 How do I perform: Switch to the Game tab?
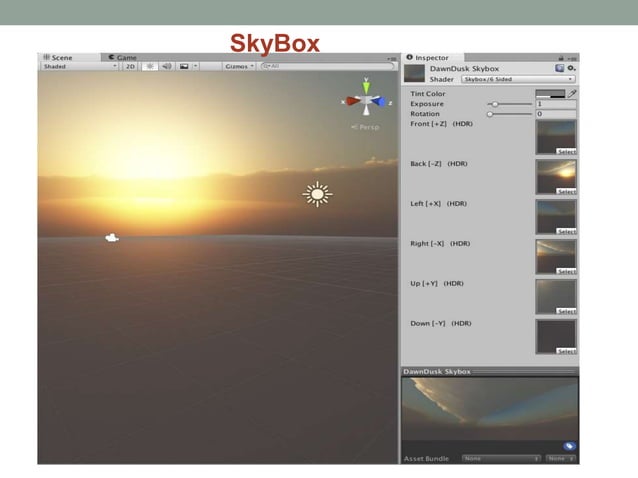click(x=123, y=57)
